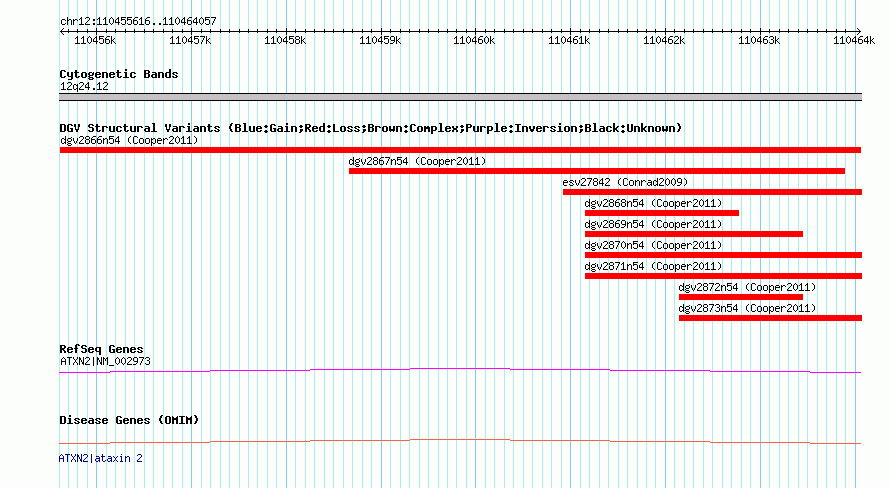Click the Cytogenetic Bands track title
890x488 pixels.
tap(119, 74)
